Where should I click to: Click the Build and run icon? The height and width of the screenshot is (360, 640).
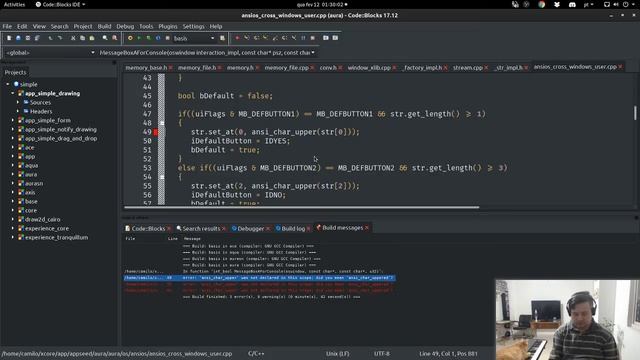[149, 38]
